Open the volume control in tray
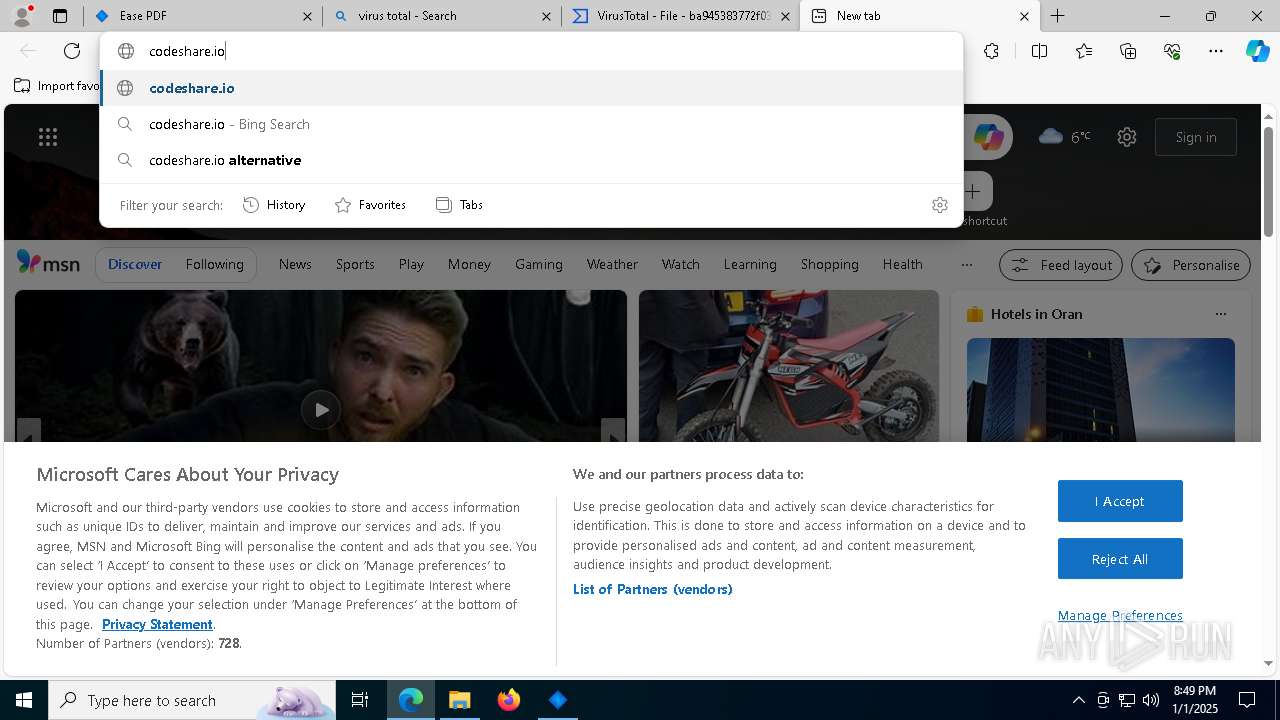Screen dimensions: 1280x720 pyautogui.click(x=1151, y=700)
